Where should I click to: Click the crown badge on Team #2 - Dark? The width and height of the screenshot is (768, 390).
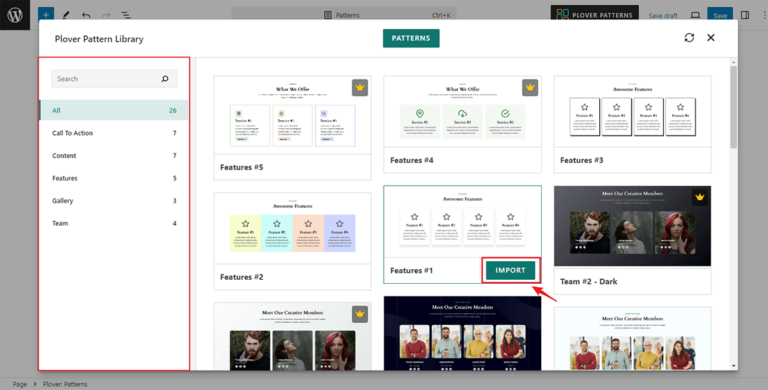tap(699, 197)
